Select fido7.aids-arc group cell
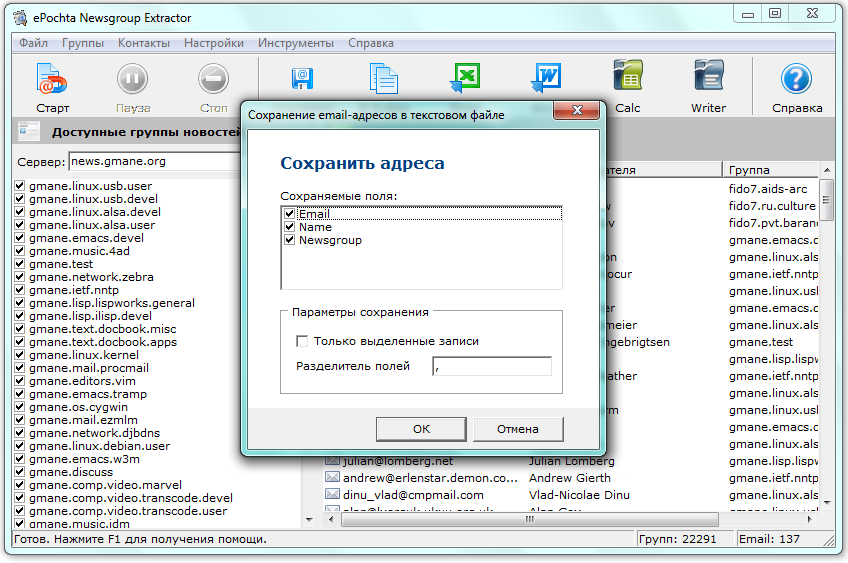Viewport: 848px width, 563px height. point(768,189)
